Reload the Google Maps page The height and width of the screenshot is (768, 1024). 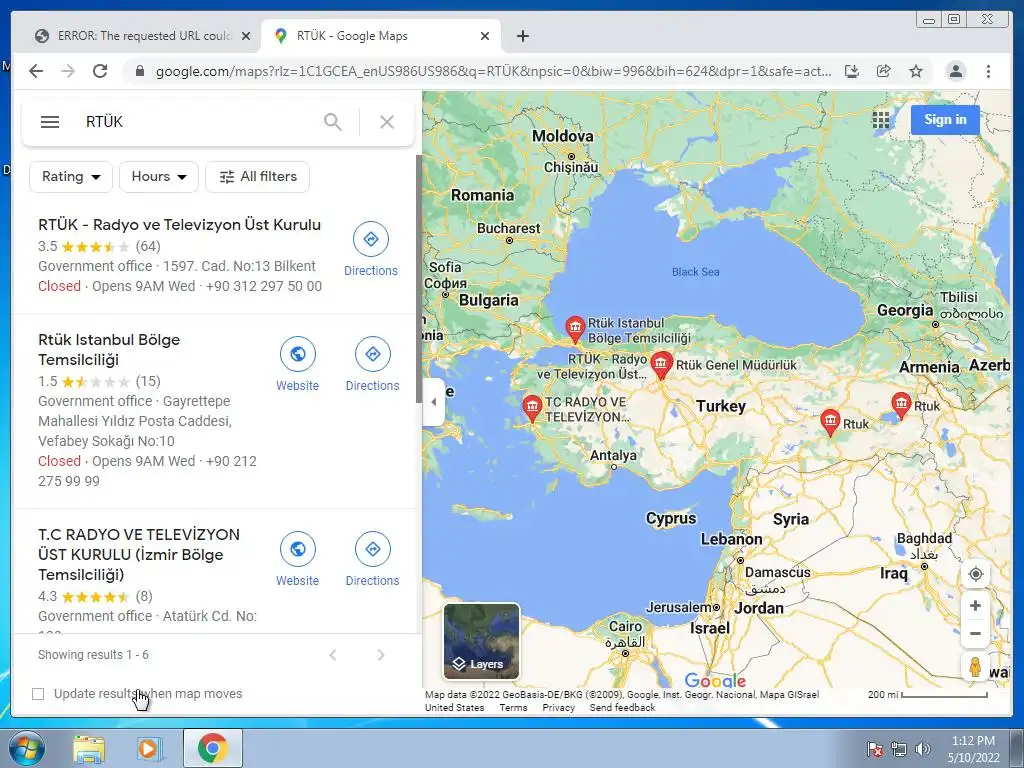100,71
